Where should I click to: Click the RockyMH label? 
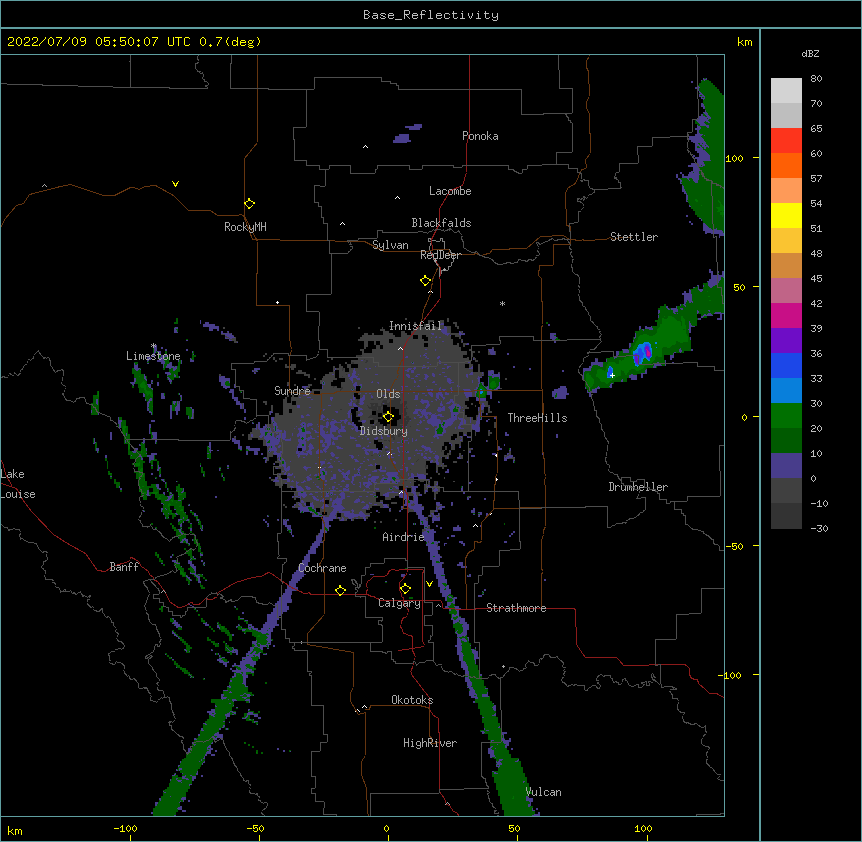(245, 227)
